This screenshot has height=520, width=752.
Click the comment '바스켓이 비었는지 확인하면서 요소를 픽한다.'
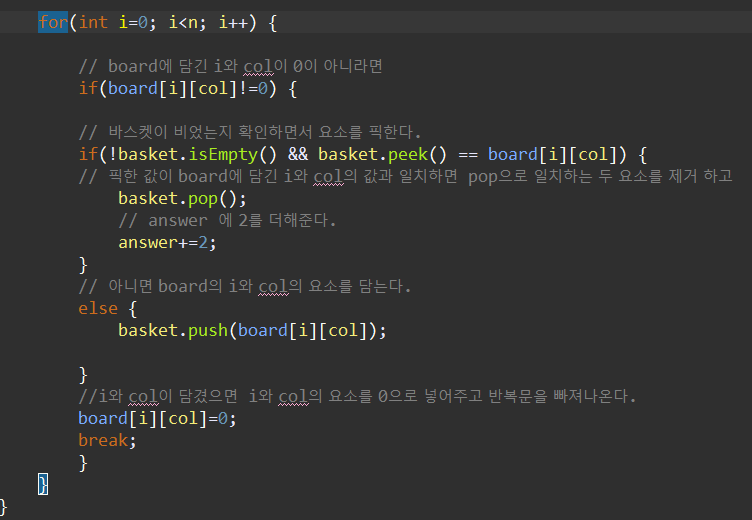point(250,132)
